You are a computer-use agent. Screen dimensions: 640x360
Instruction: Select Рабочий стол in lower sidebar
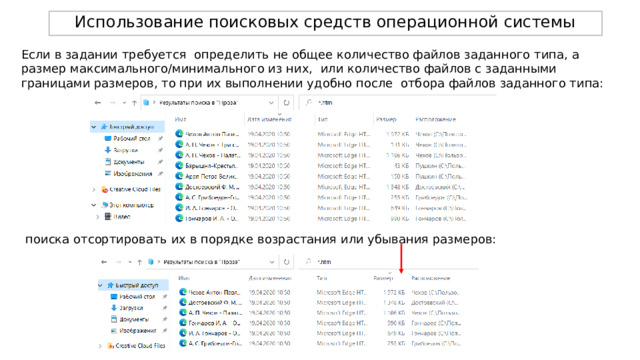[x=138, y=297]
